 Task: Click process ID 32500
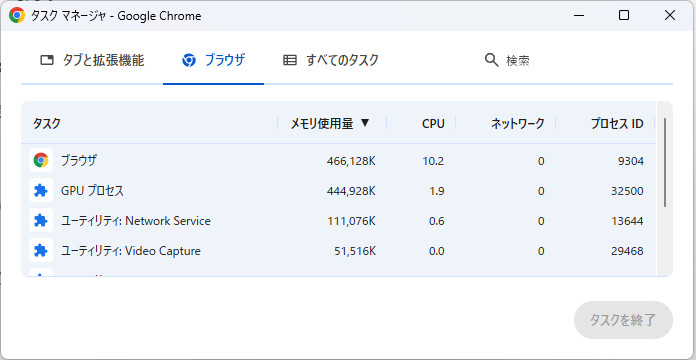point(627,191)
